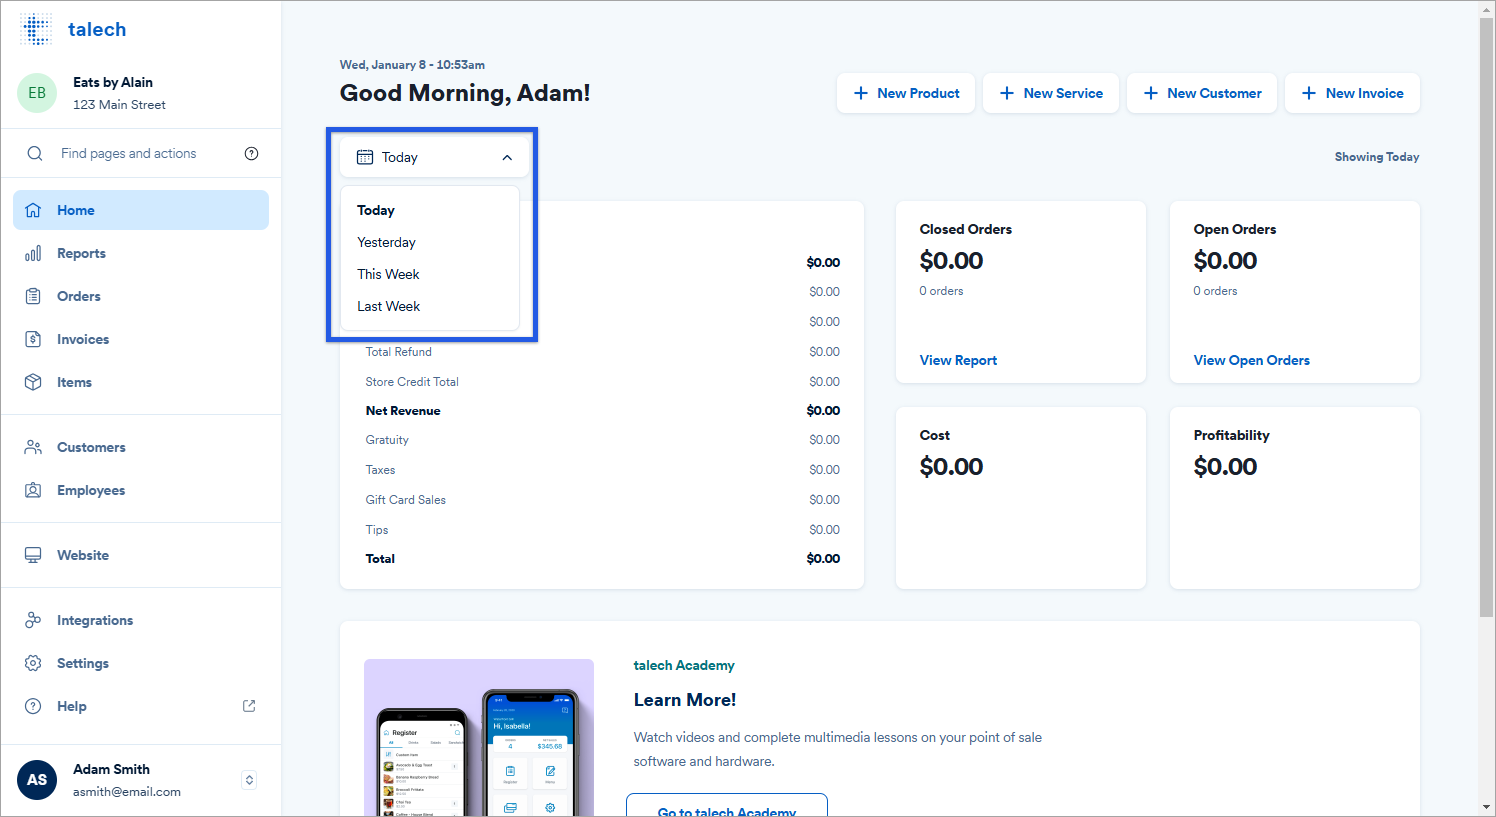Click the Invoices dollar document icon
1496x817 pixels.
click(x=33, y=340)
